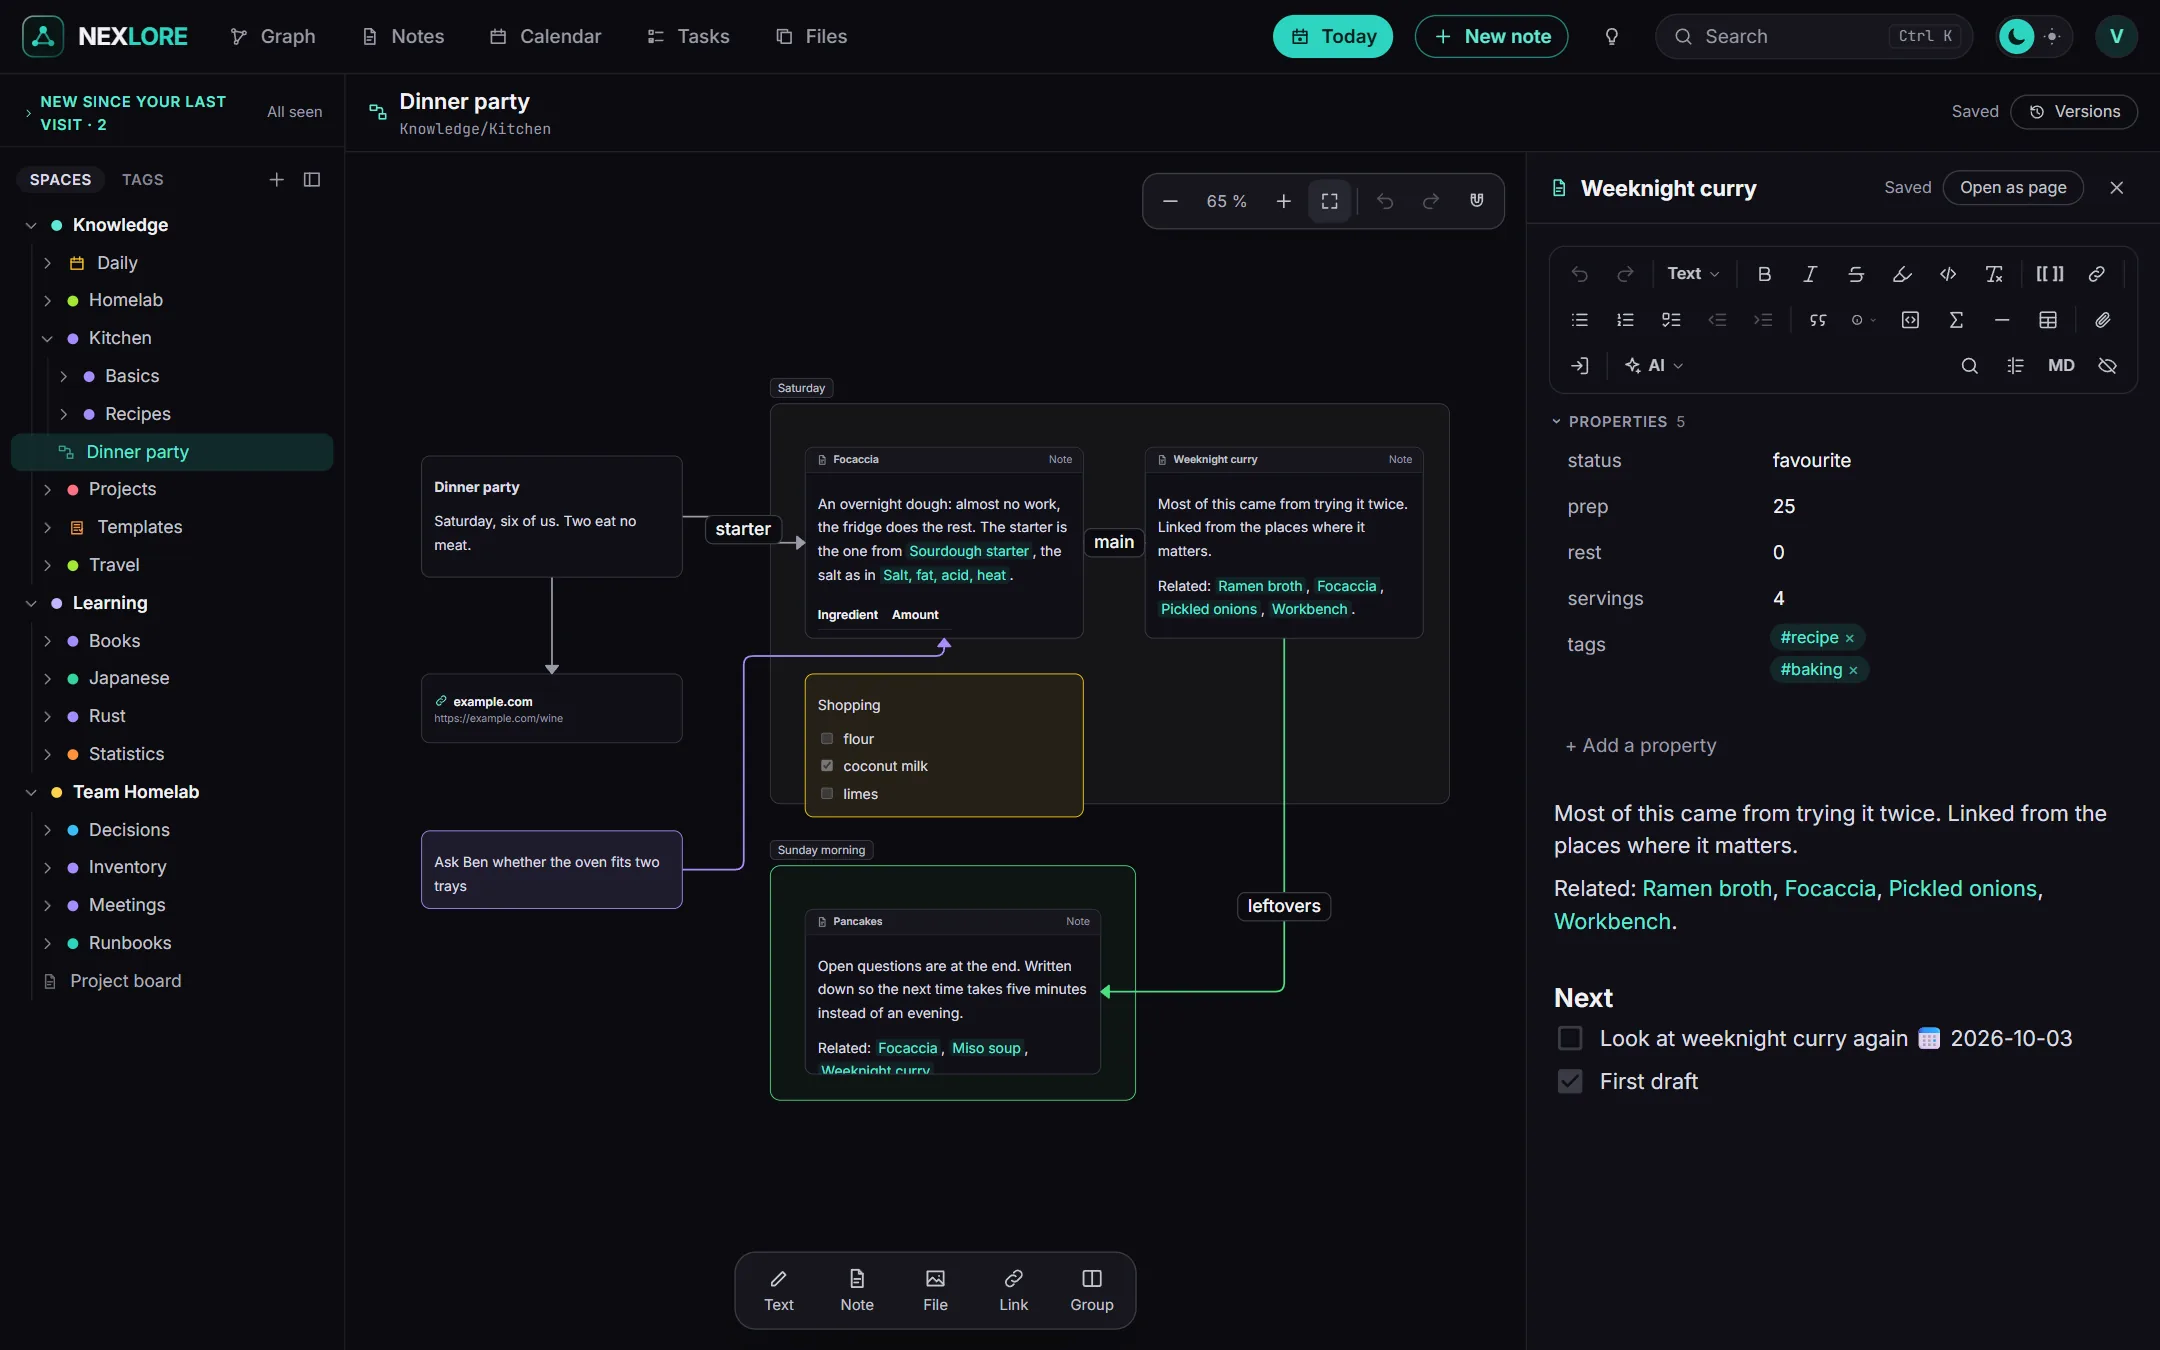Image resolution: width=2160 pixels, height=1350 pixels.
Task: Zoom out of the canvas
Action: click(x=1170, y=201)
